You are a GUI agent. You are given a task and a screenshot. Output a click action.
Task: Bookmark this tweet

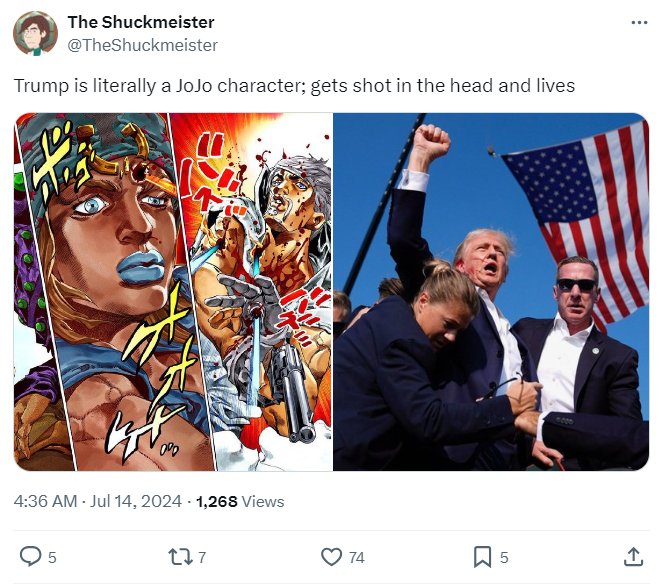[x=482, y=557]
